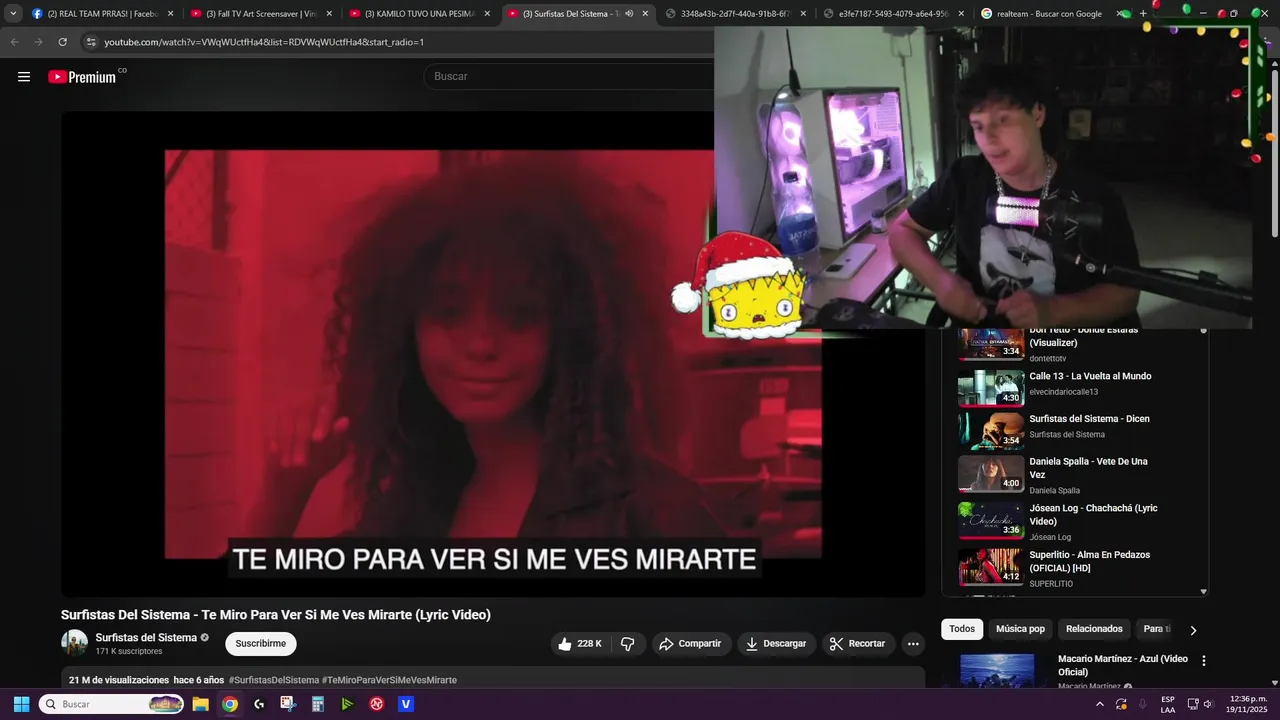Viewport: 1280px width, 720px height.
Task: Open Calle 13 - La Vuelta al Mundo title
Action: coord(1090,376)
